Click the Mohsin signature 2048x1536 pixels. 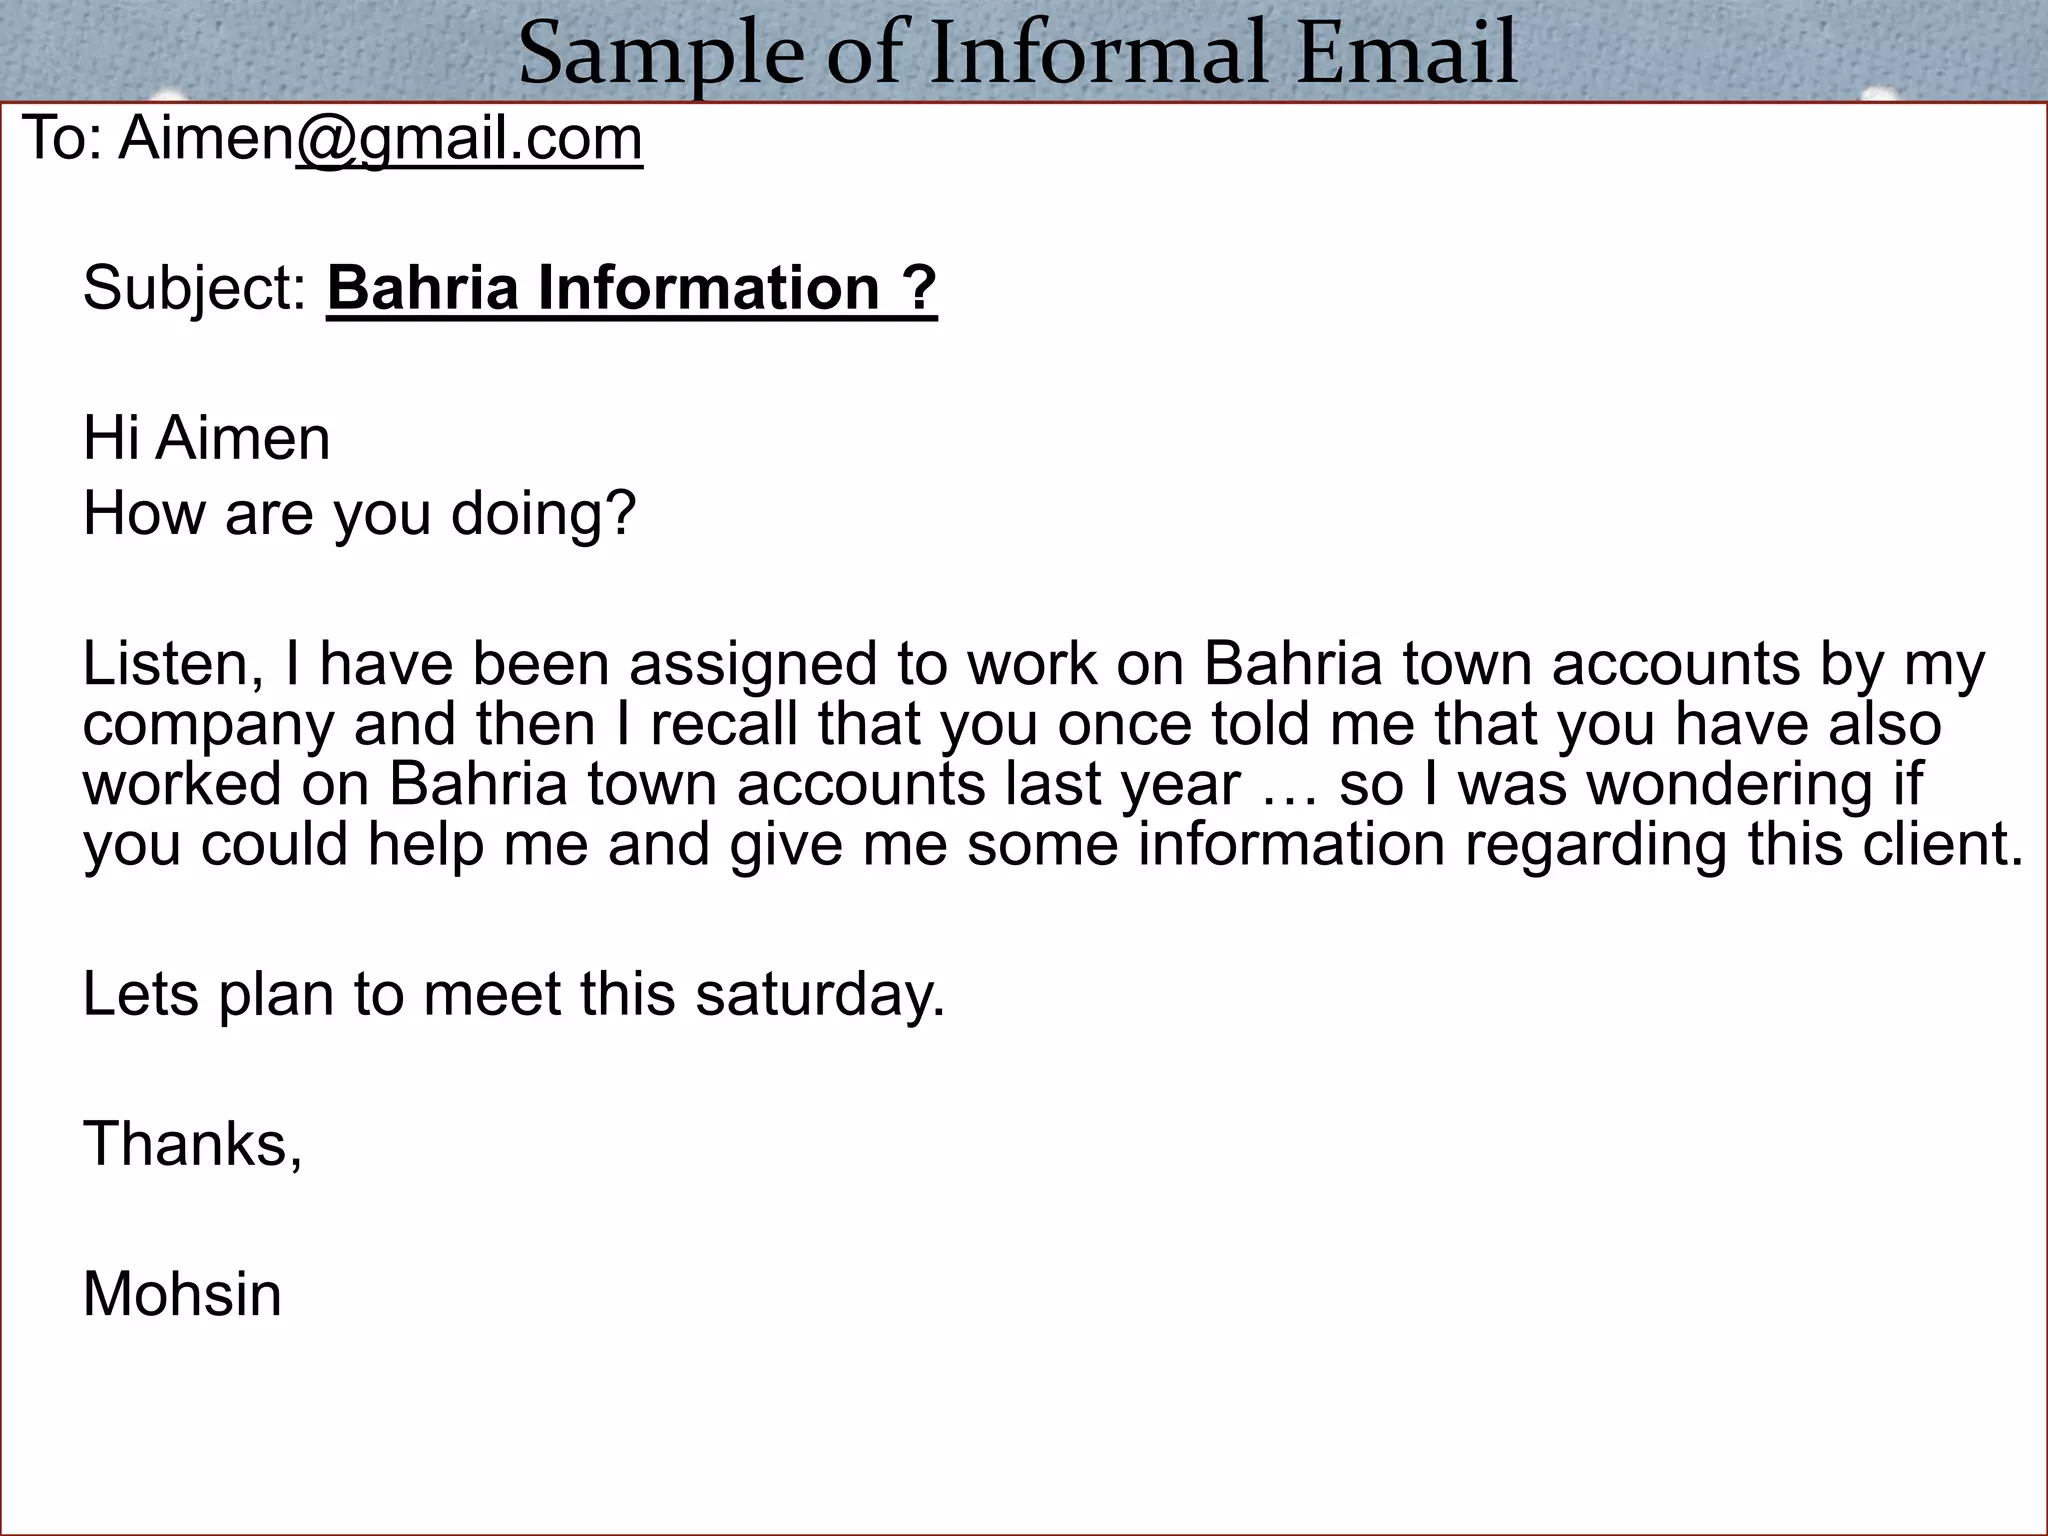[182, 1294]
